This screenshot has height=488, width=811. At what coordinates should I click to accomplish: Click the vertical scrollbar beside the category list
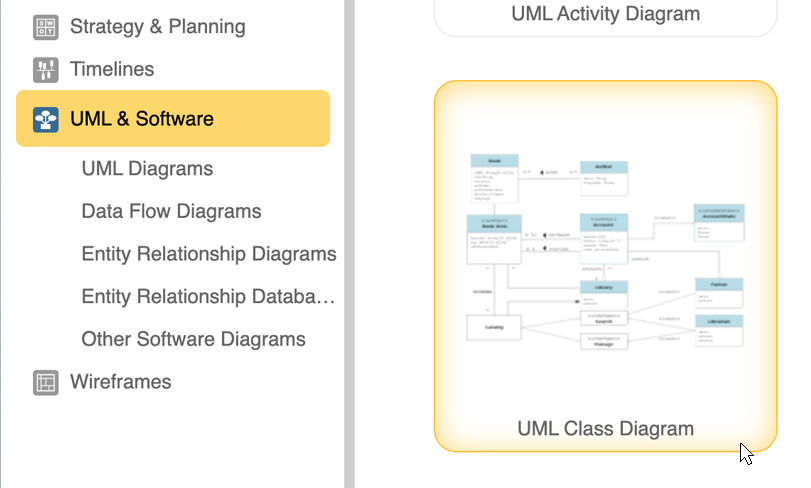coord(350,244)
